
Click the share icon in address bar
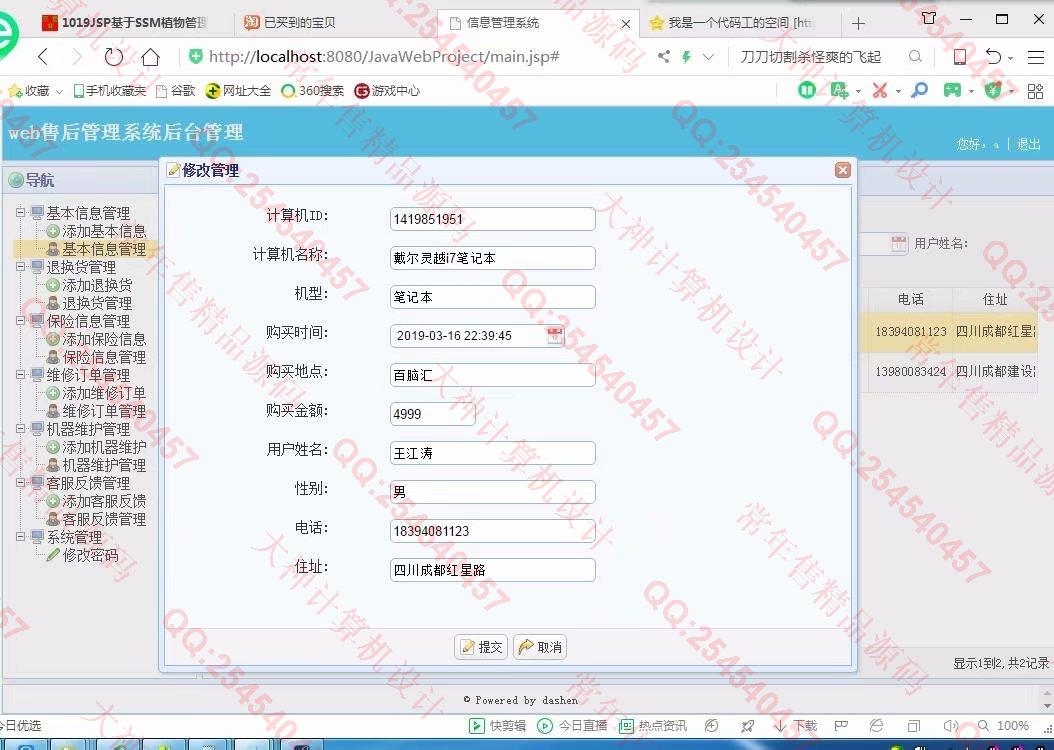[663, 57]
